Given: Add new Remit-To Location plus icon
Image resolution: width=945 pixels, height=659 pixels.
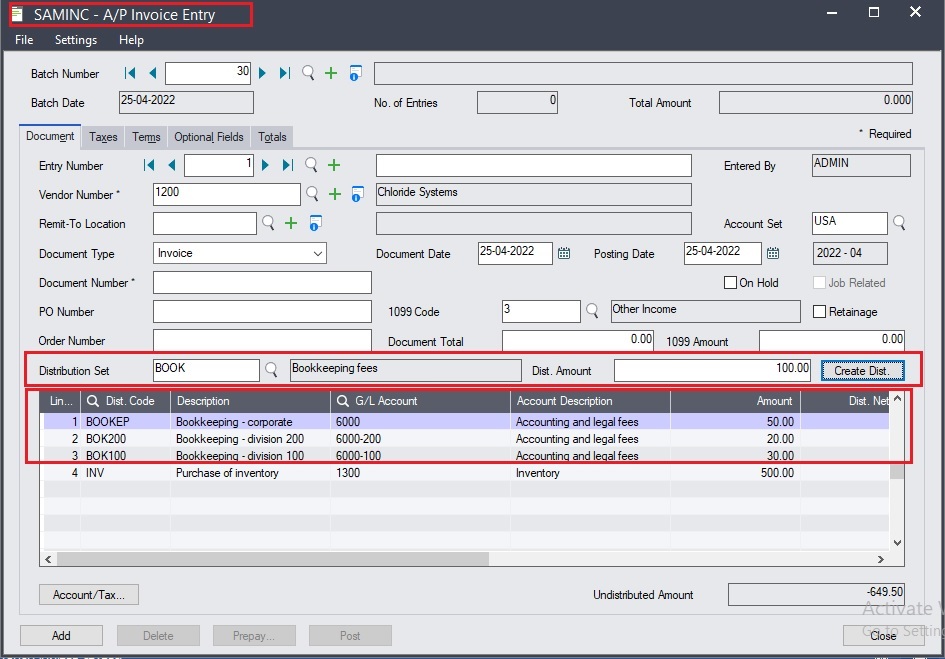Looking at the screenshot, I should pyautogui.click(x=291, y=223).
